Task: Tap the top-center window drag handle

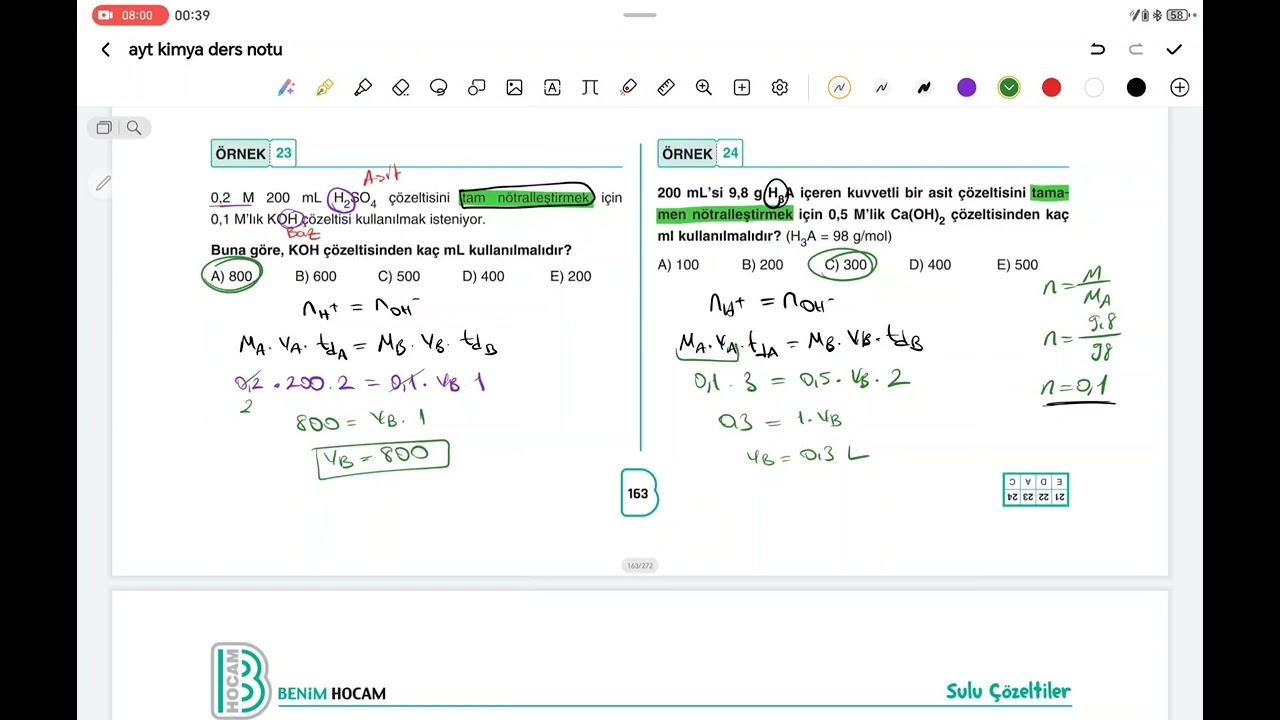Action: (640, 15)
